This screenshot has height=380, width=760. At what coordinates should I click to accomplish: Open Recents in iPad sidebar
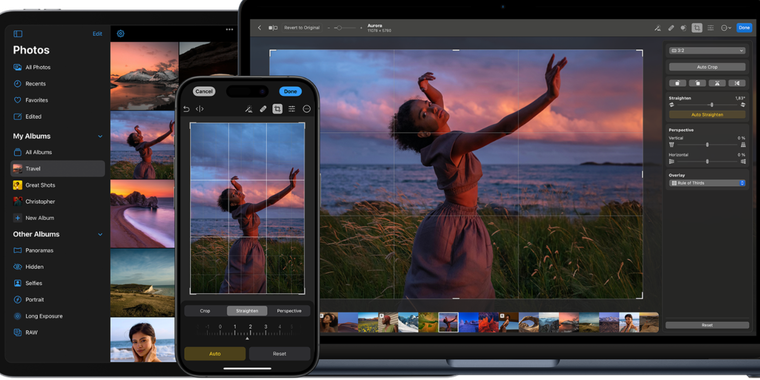point(57,84)
